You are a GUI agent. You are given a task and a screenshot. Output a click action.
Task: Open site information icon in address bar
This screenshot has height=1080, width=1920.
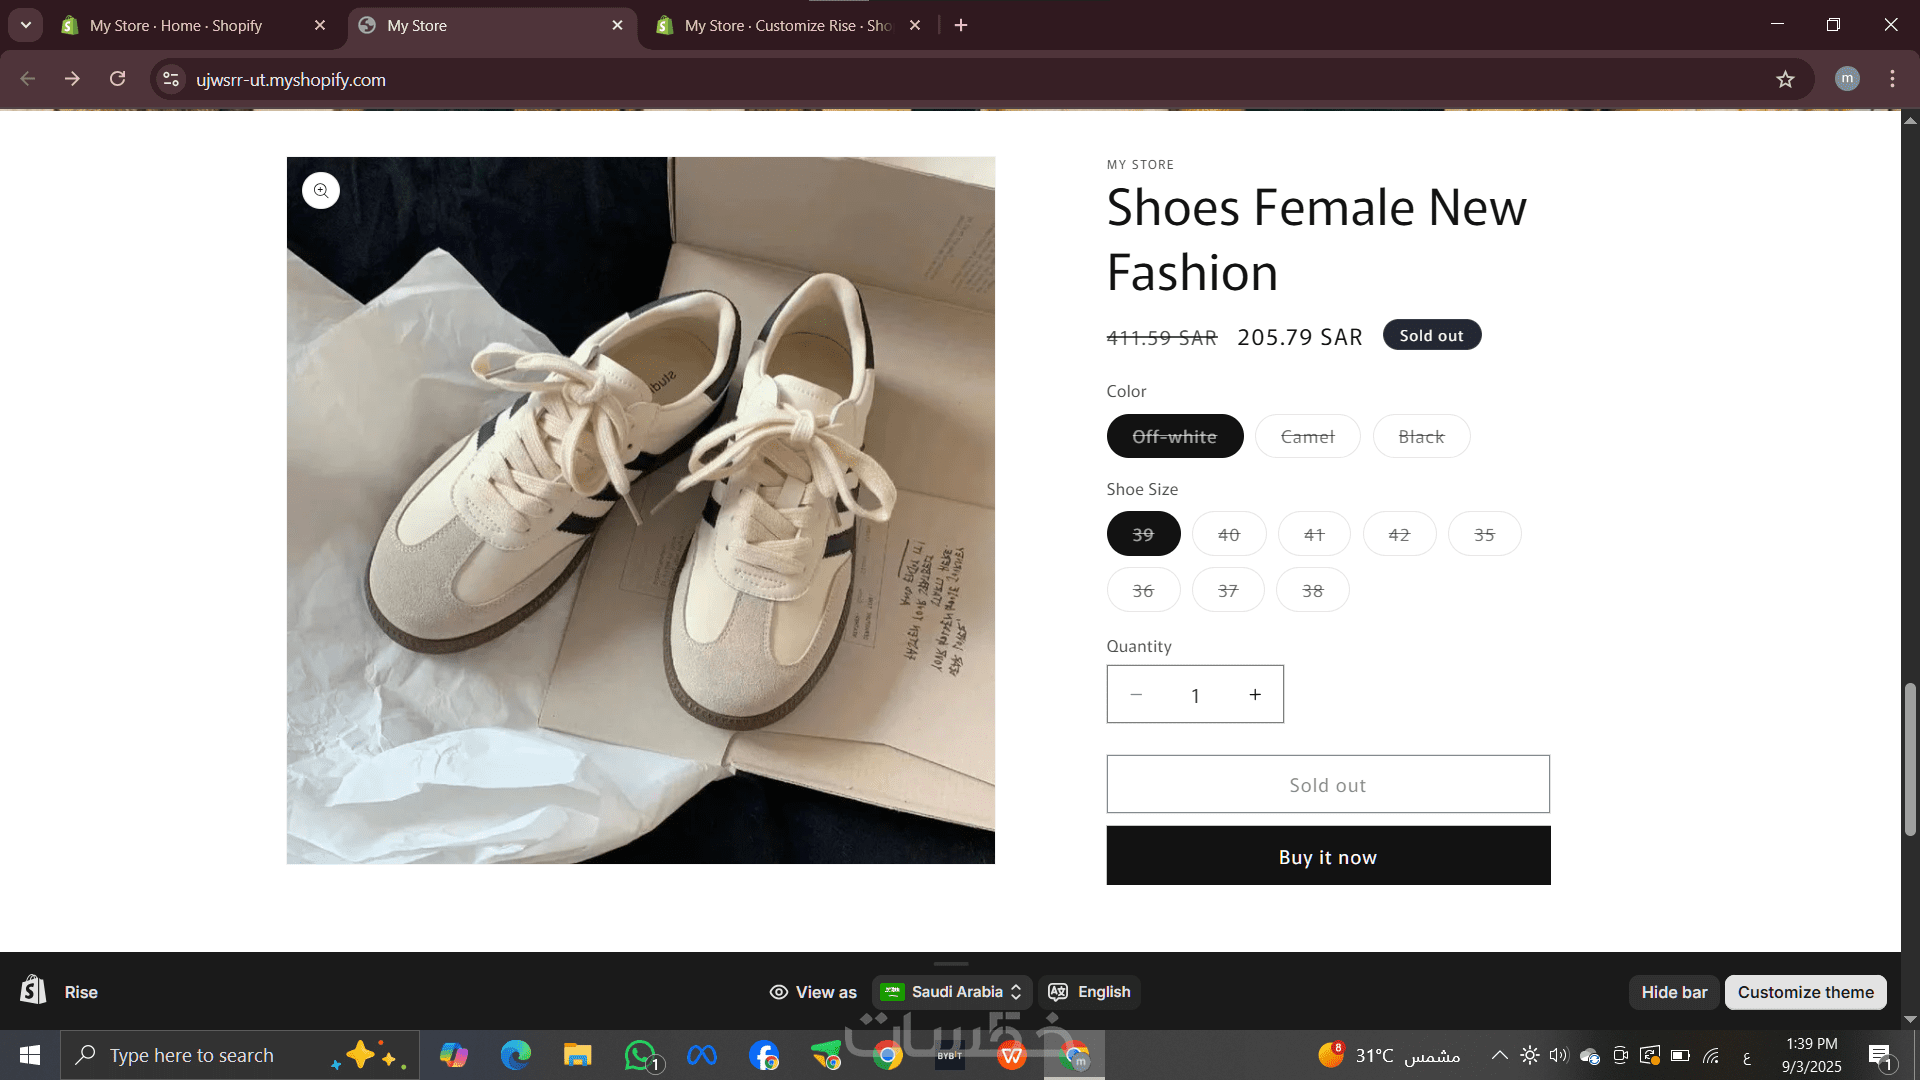(x=171, y=79)
